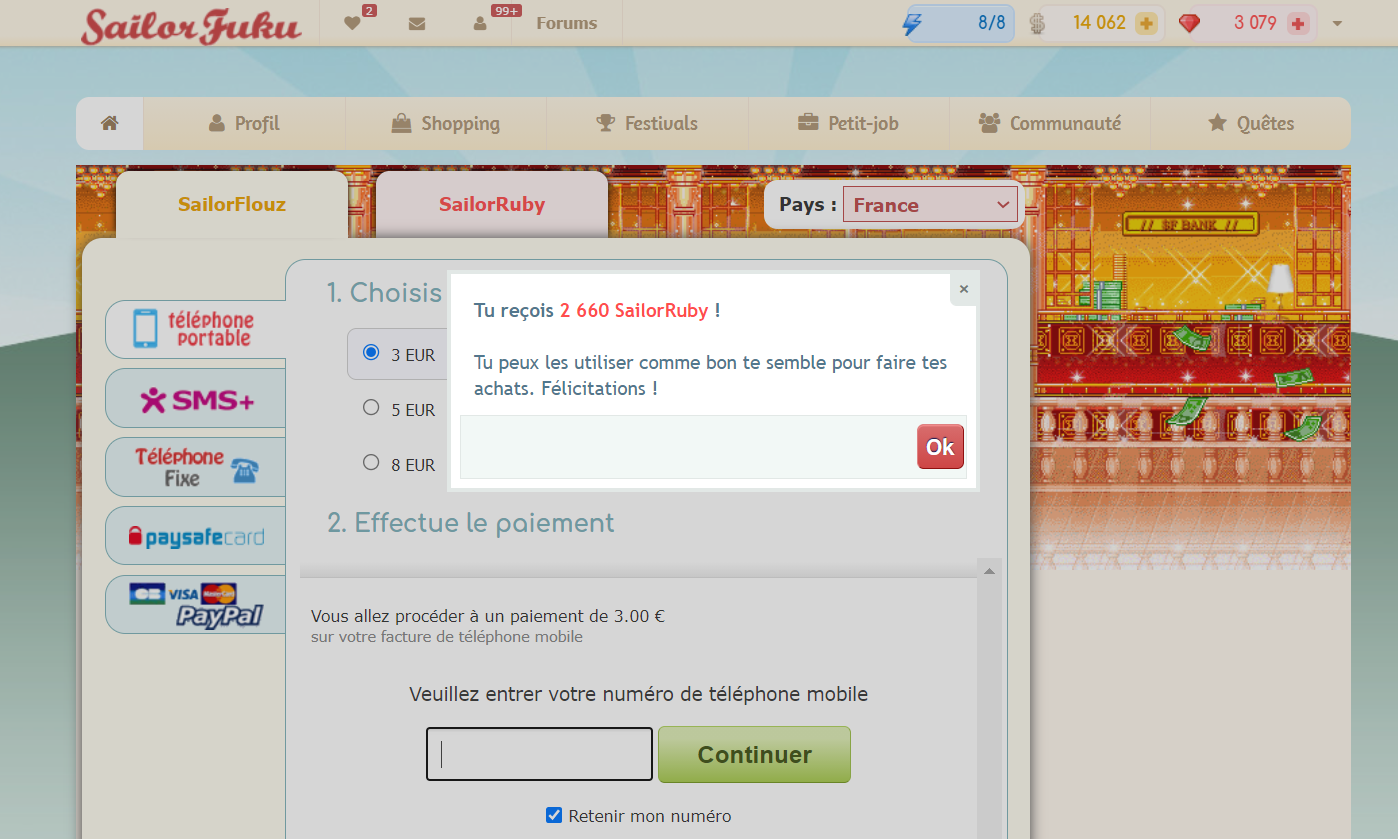Image resolution: width=1398 pixels, height=839 pixels.
Task: Select the 5 EUR radio option
Action: click(371, 408)
